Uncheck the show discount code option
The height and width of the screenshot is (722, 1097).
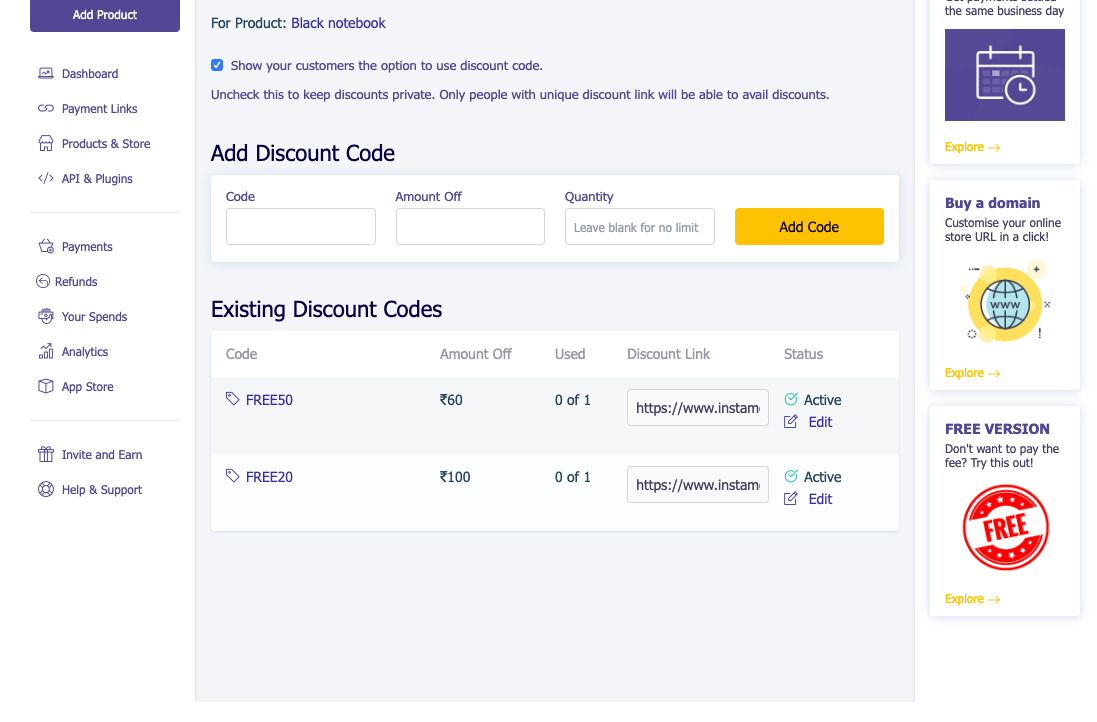click(217, 64)
